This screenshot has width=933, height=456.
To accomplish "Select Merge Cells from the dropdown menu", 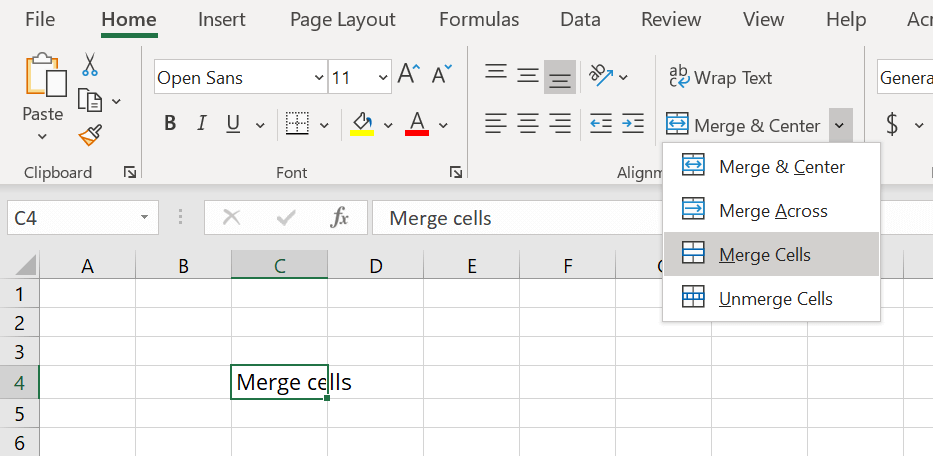I will tap(764, 255).
